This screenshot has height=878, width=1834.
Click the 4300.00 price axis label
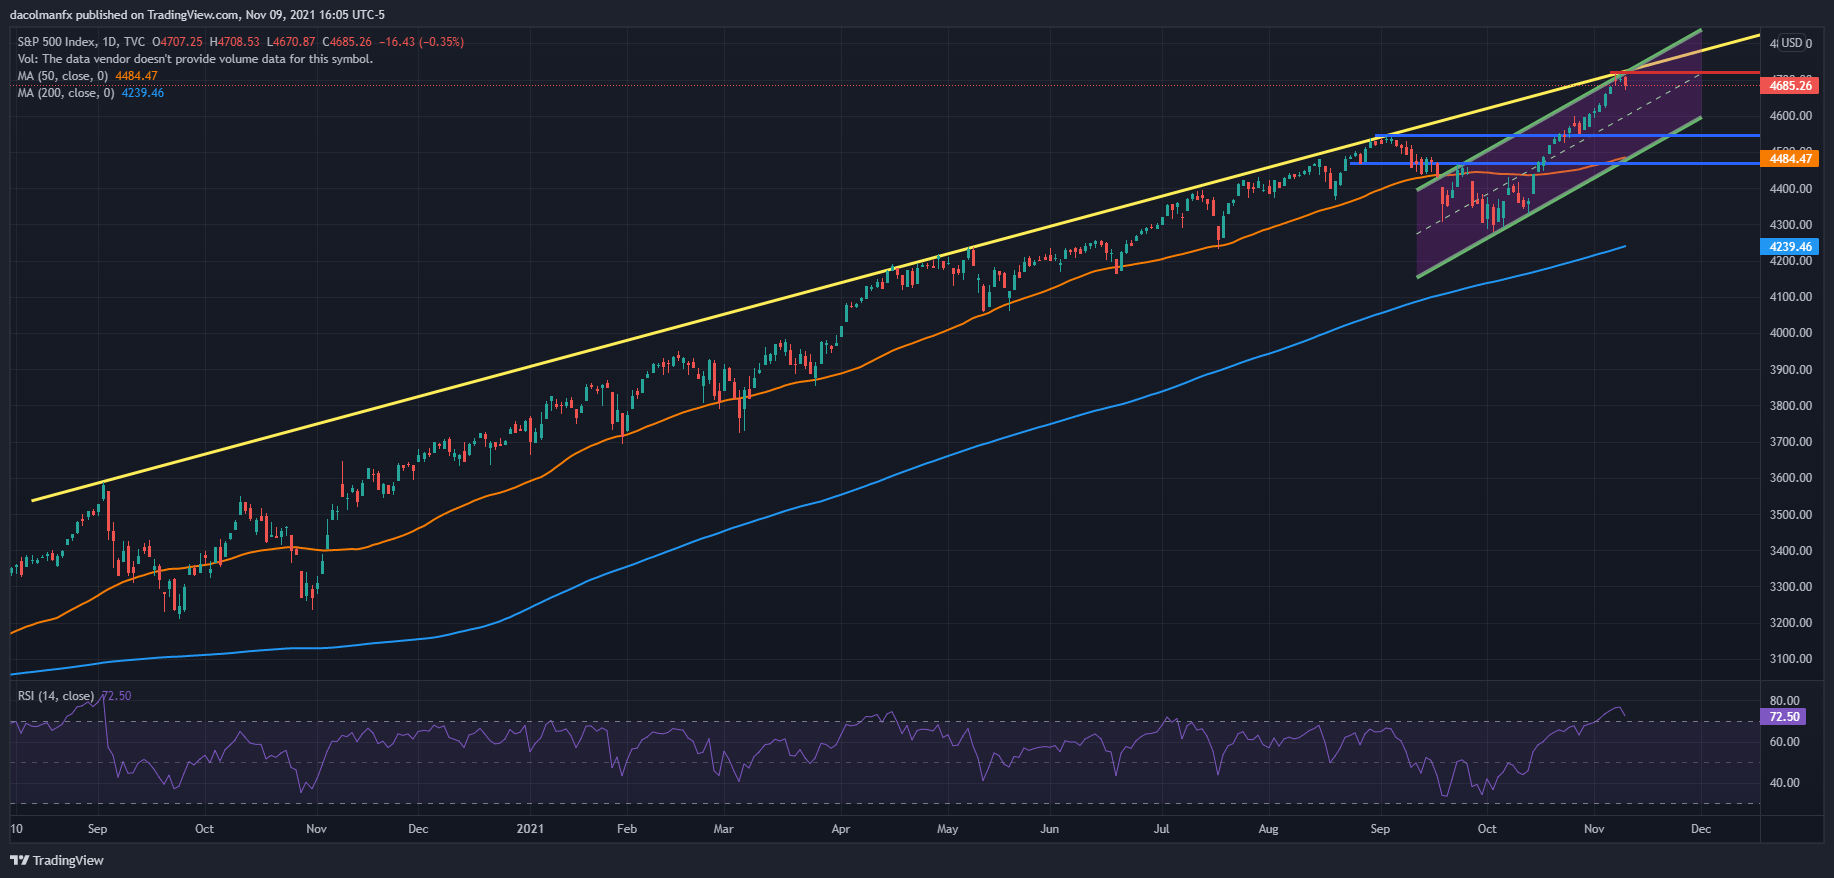[1791, 225]
